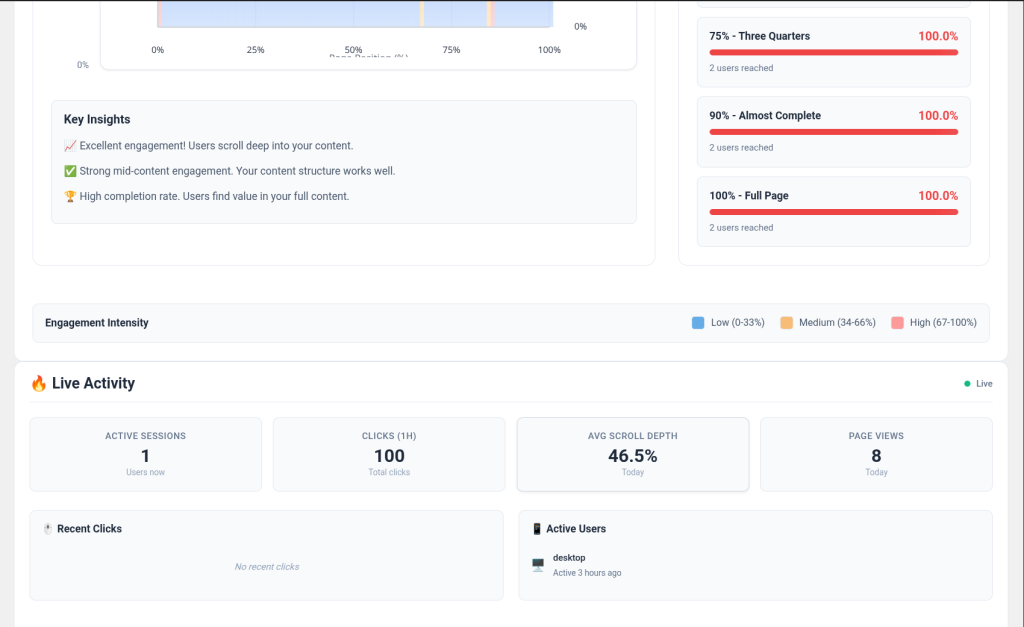Click the 46.5% scroll depth value
This screenshot has width=1024, height=627.
pyautogui.click(x=633, y=456)
